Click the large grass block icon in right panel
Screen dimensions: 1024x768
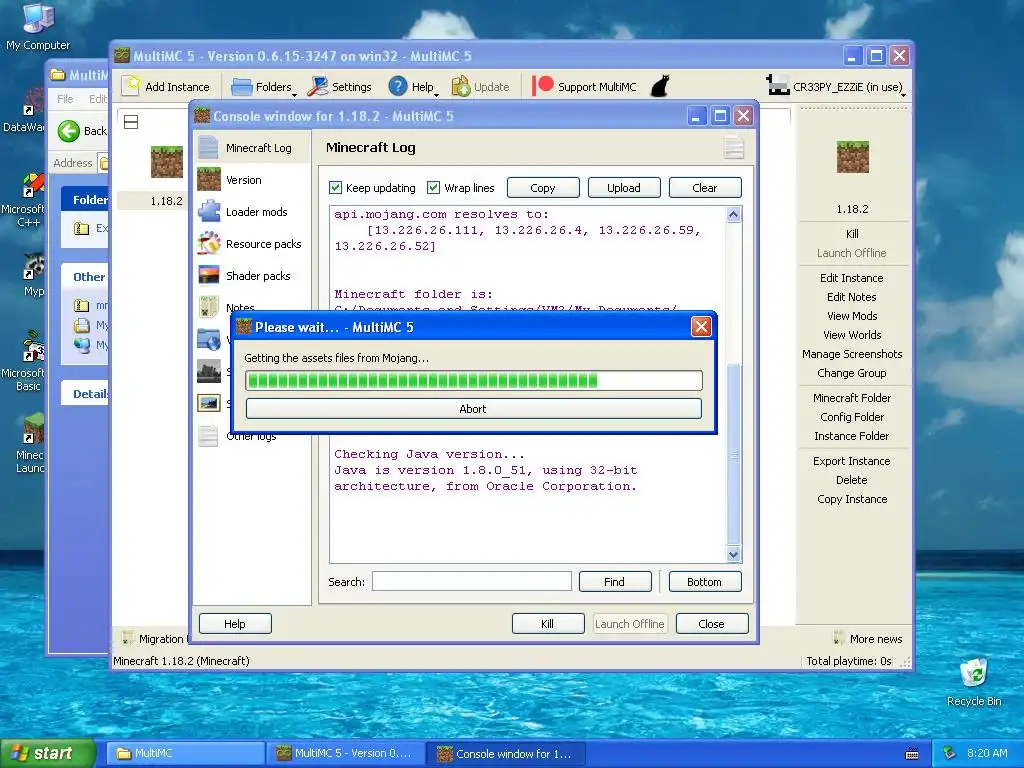[x=852, y=157]
